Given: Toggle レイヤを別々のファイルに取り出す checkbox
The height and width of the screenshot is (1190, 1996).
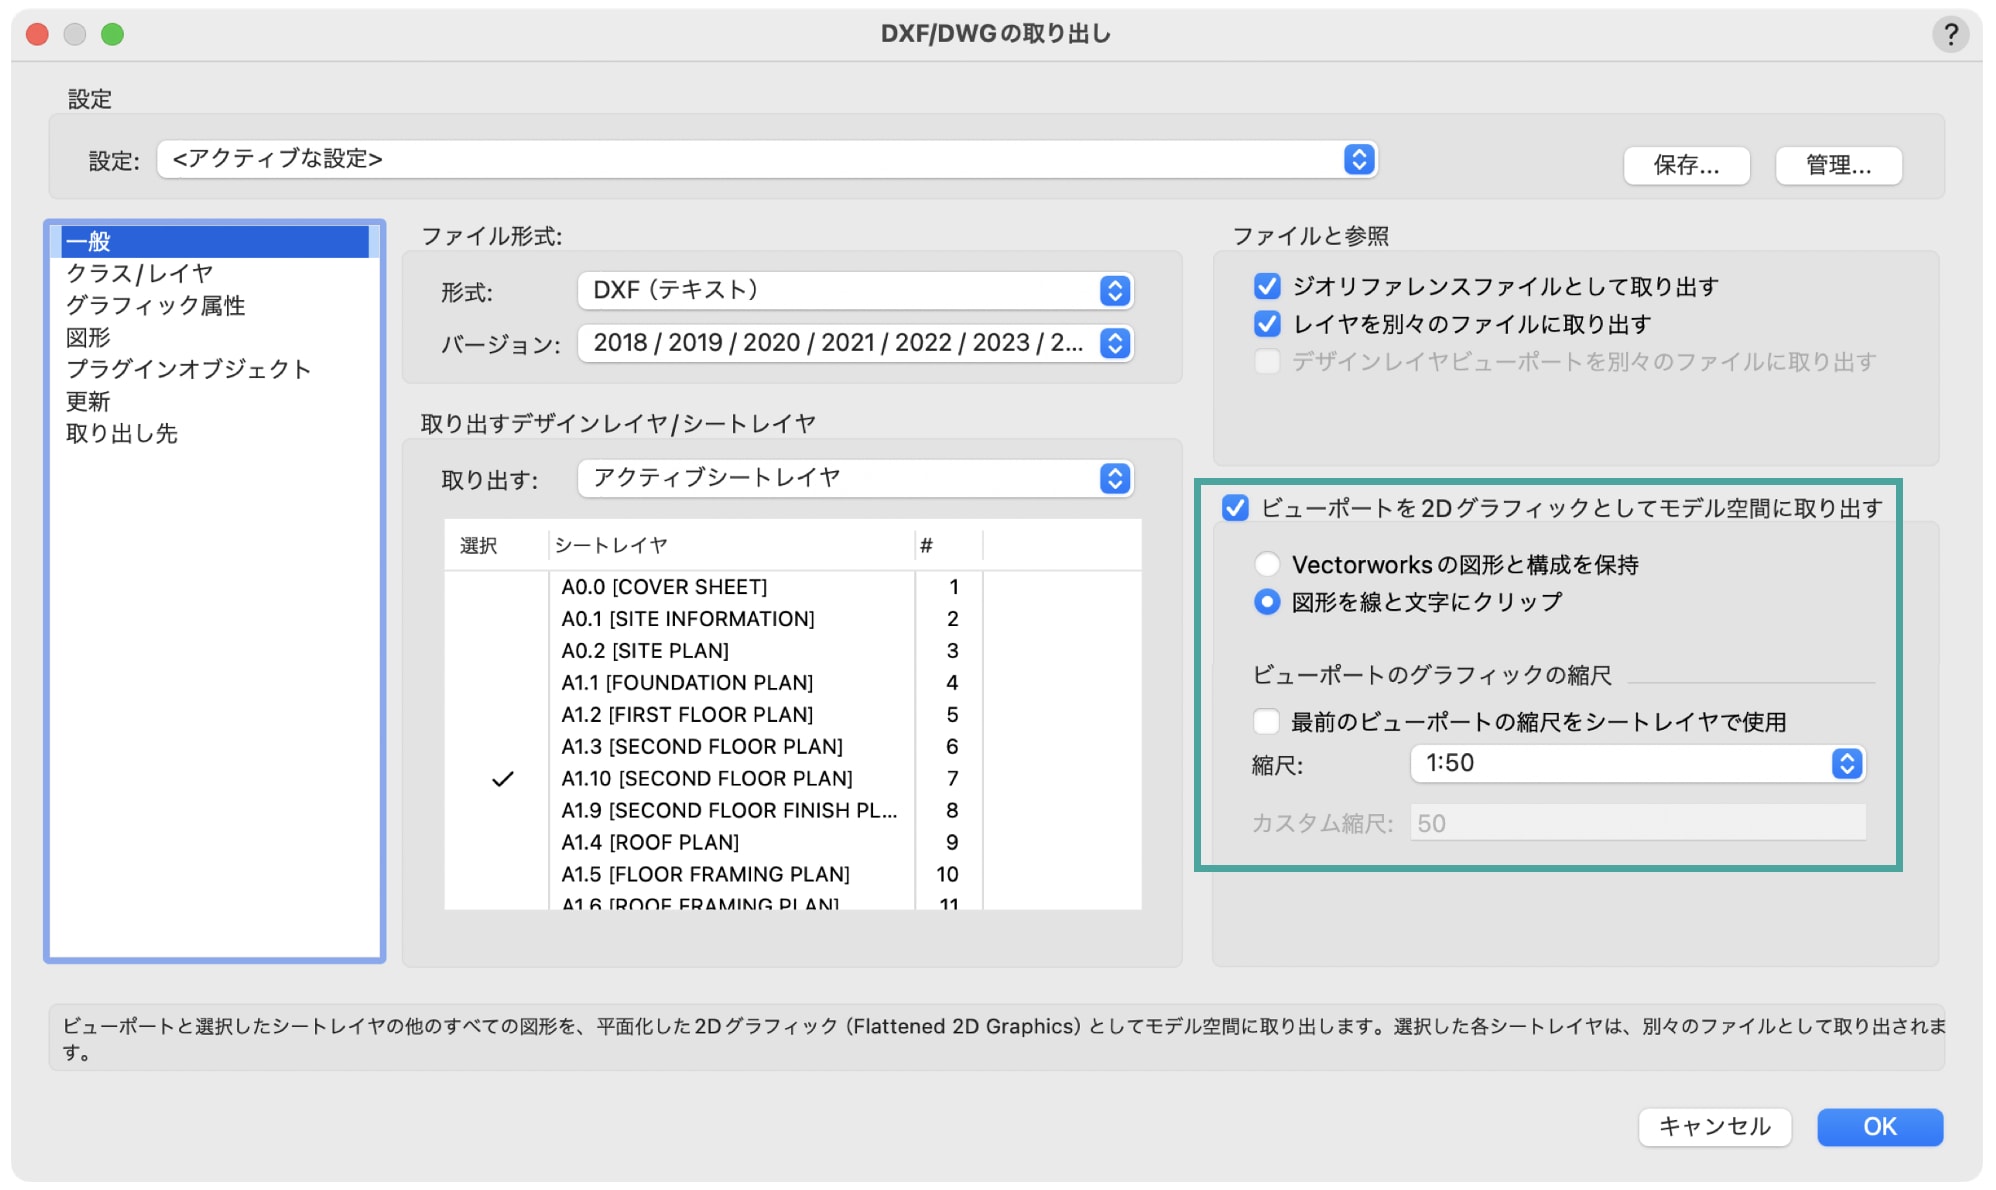Looking at the screenshot, I should tap(1267, 324).
